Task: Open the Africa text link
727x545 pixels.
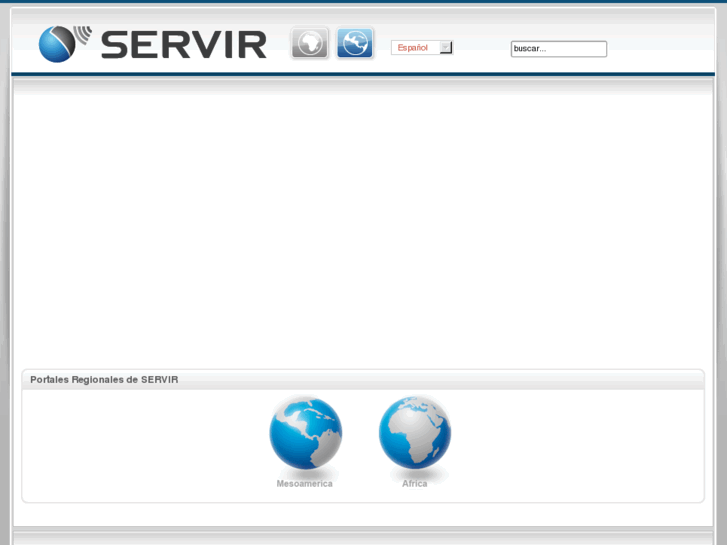Action: [415, 483]
